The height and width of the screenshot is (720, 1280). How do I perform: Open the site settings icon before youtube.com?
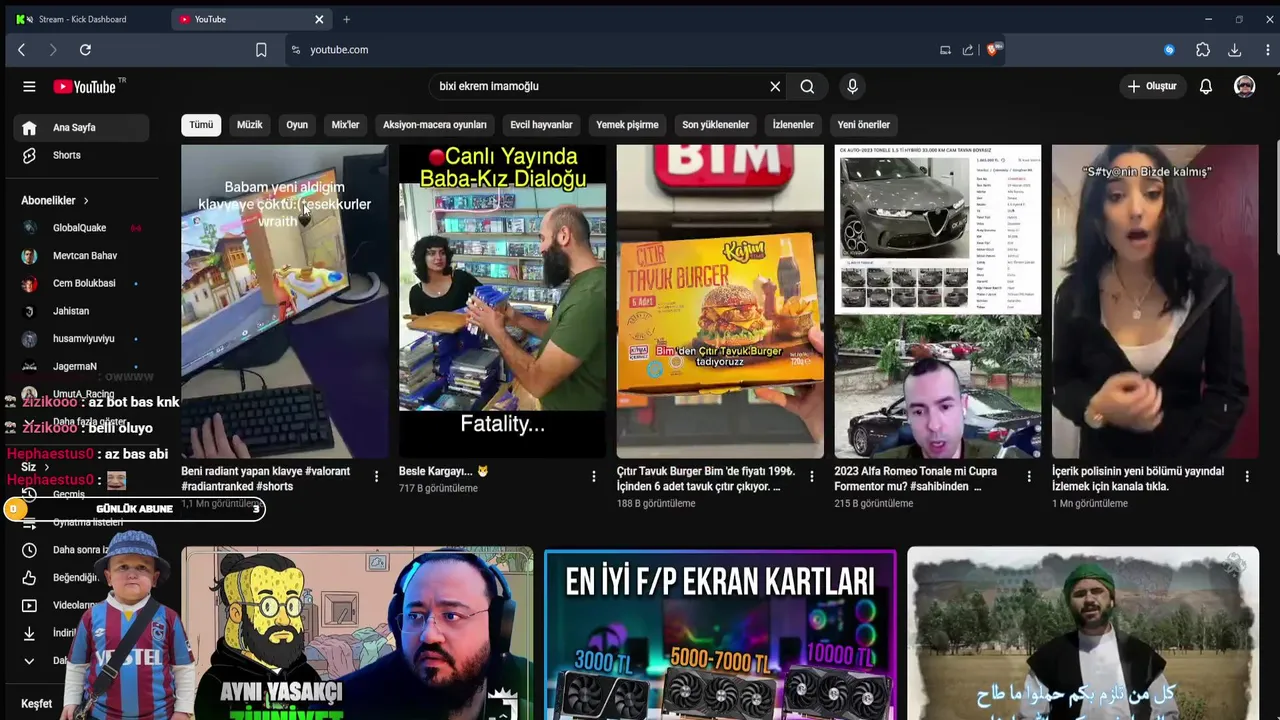pyautogui.click(x=295, y=50)
